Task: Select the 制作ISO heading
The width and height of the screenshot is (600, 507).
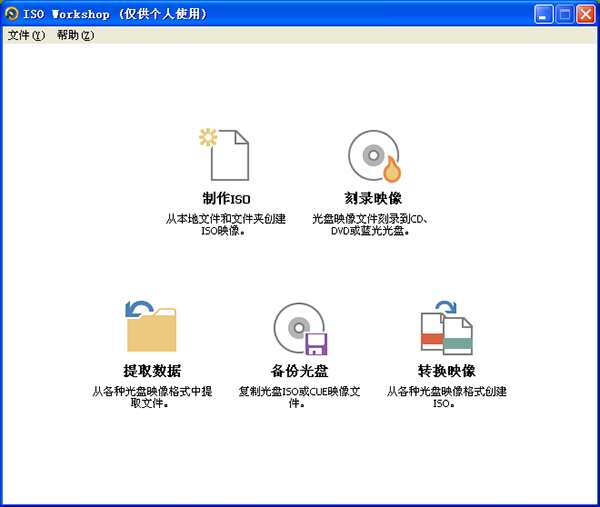Action: (226, 199)
